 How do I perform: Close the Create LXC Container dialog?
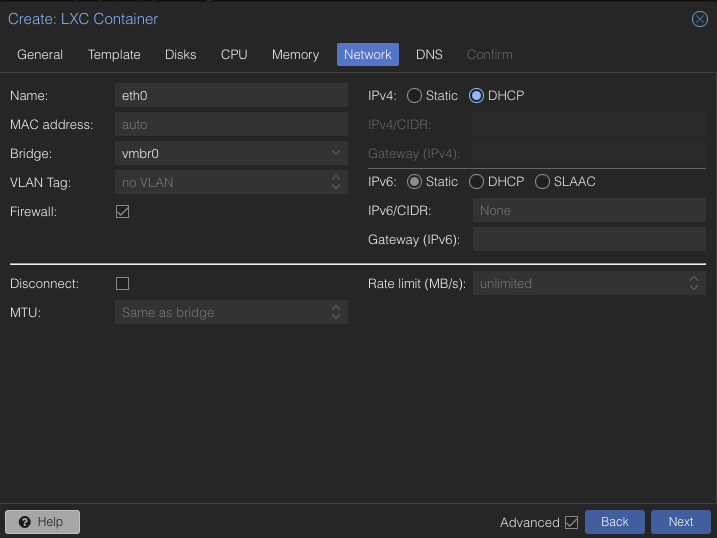click(700, 19)
